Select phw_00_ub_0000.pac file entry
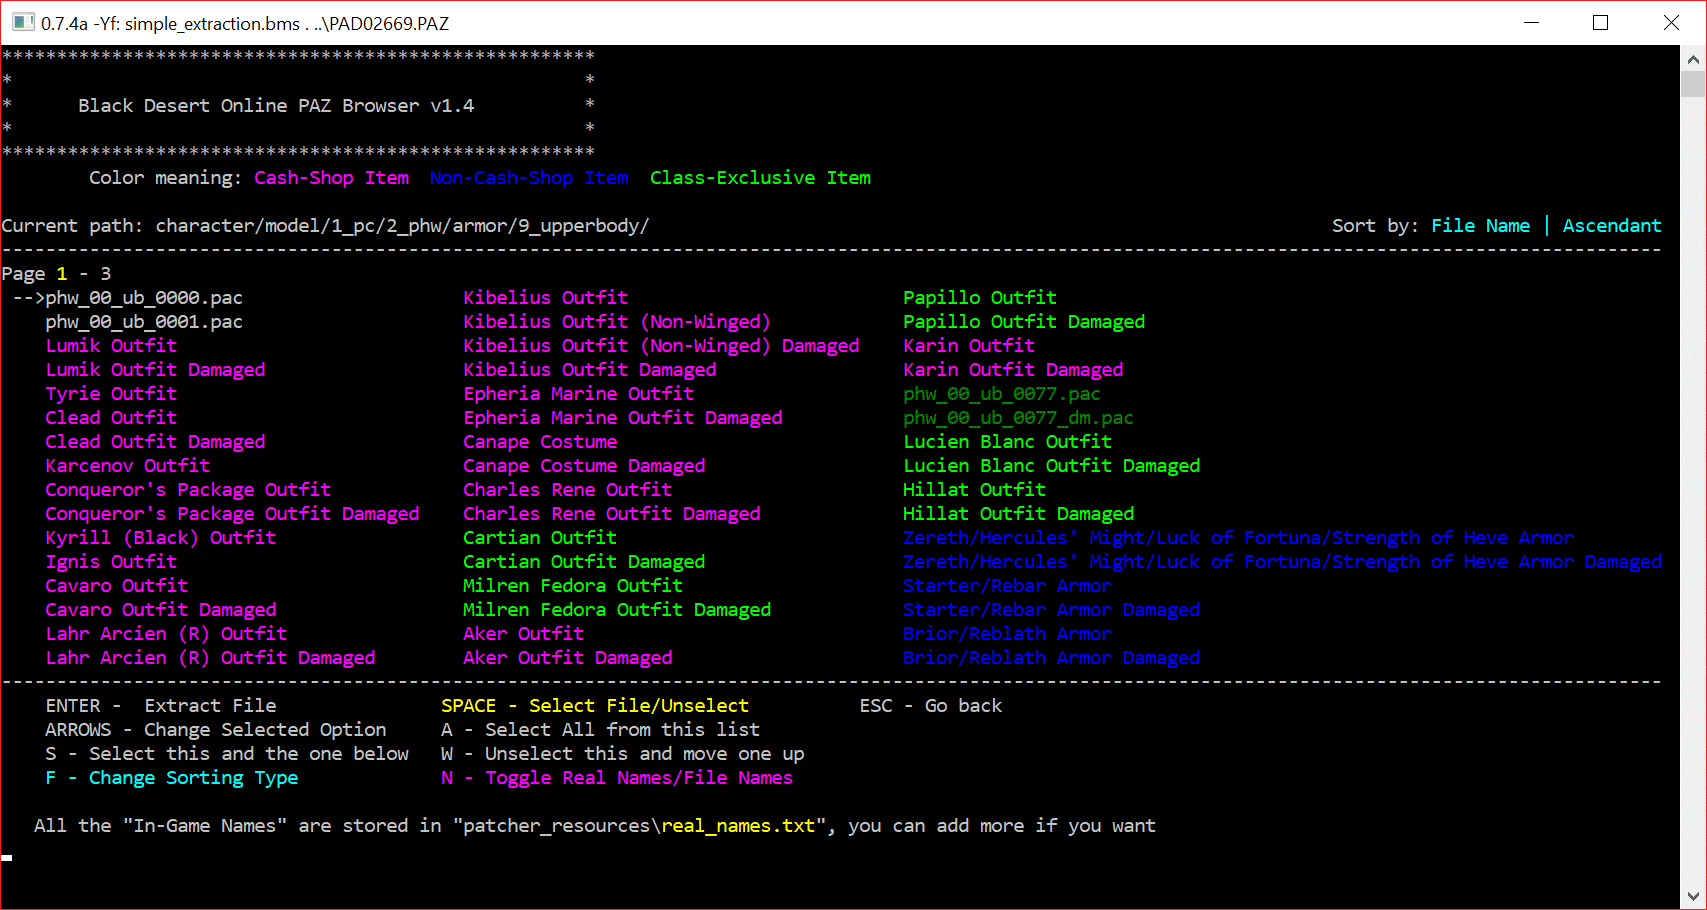 pos(144,298)
